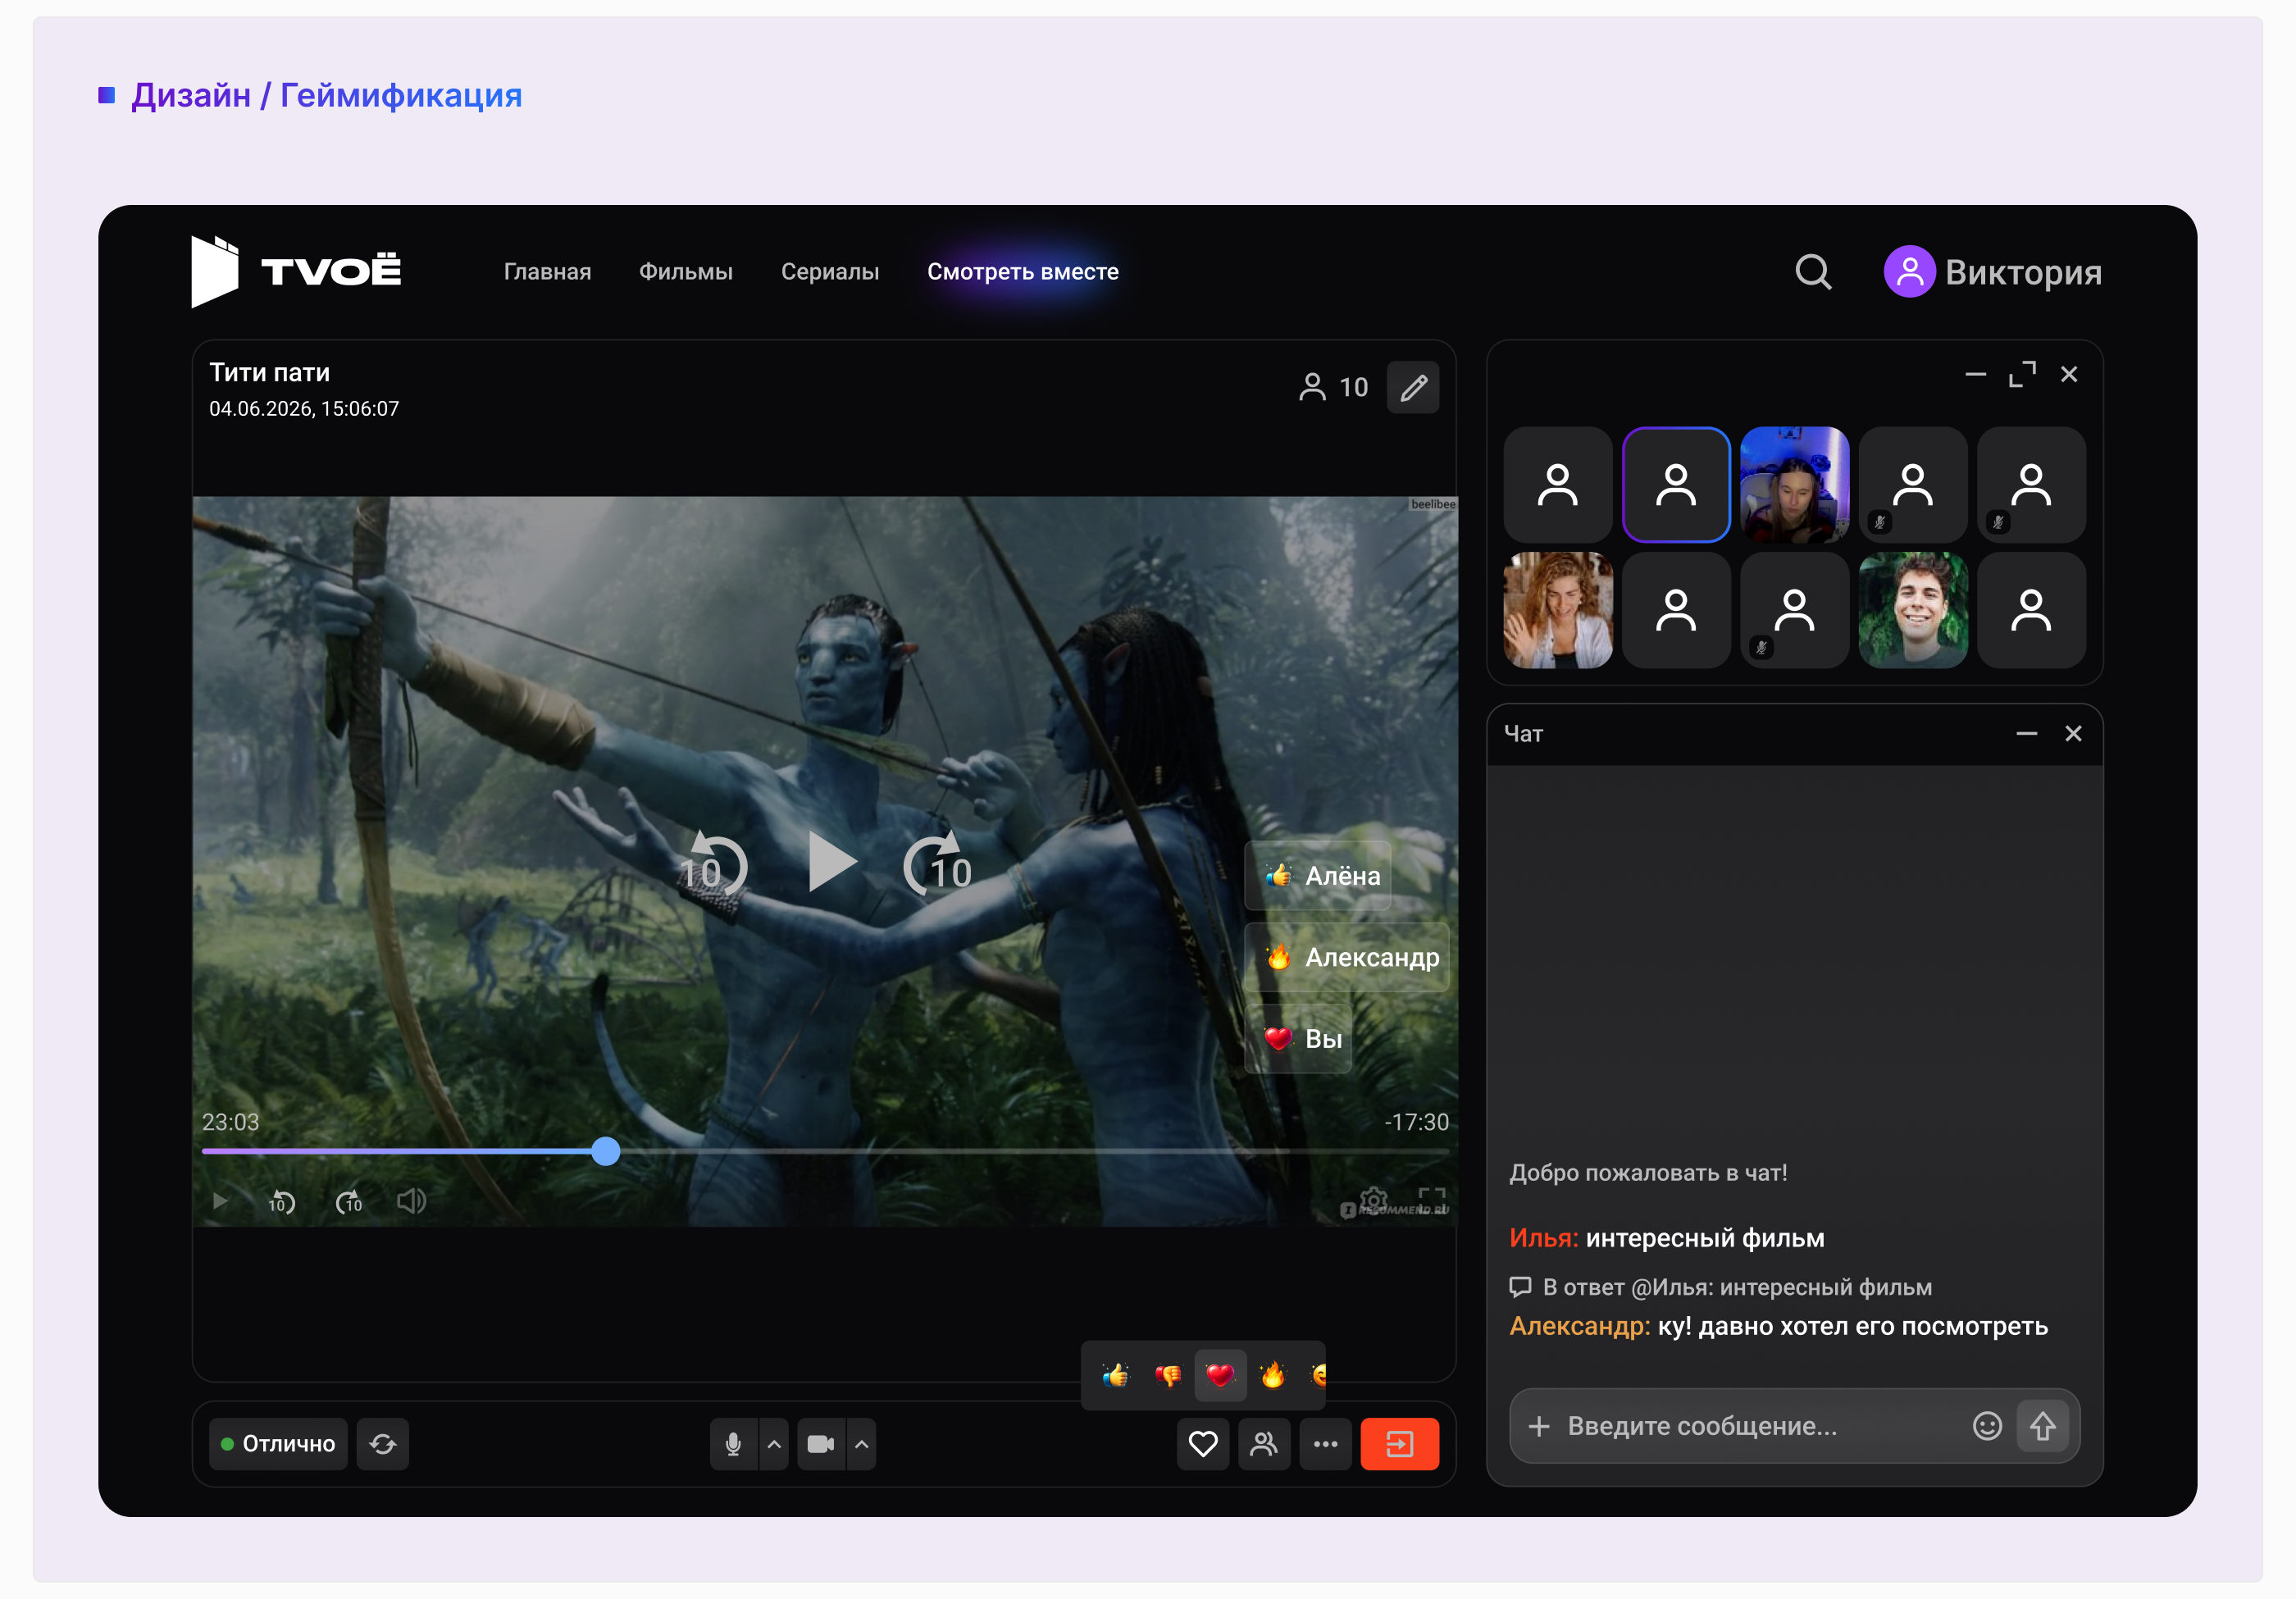The height and width of the screenshot is (1599, 2296).
Task: Send thumbs up reaction emoji
Action: [1115, 1376]
